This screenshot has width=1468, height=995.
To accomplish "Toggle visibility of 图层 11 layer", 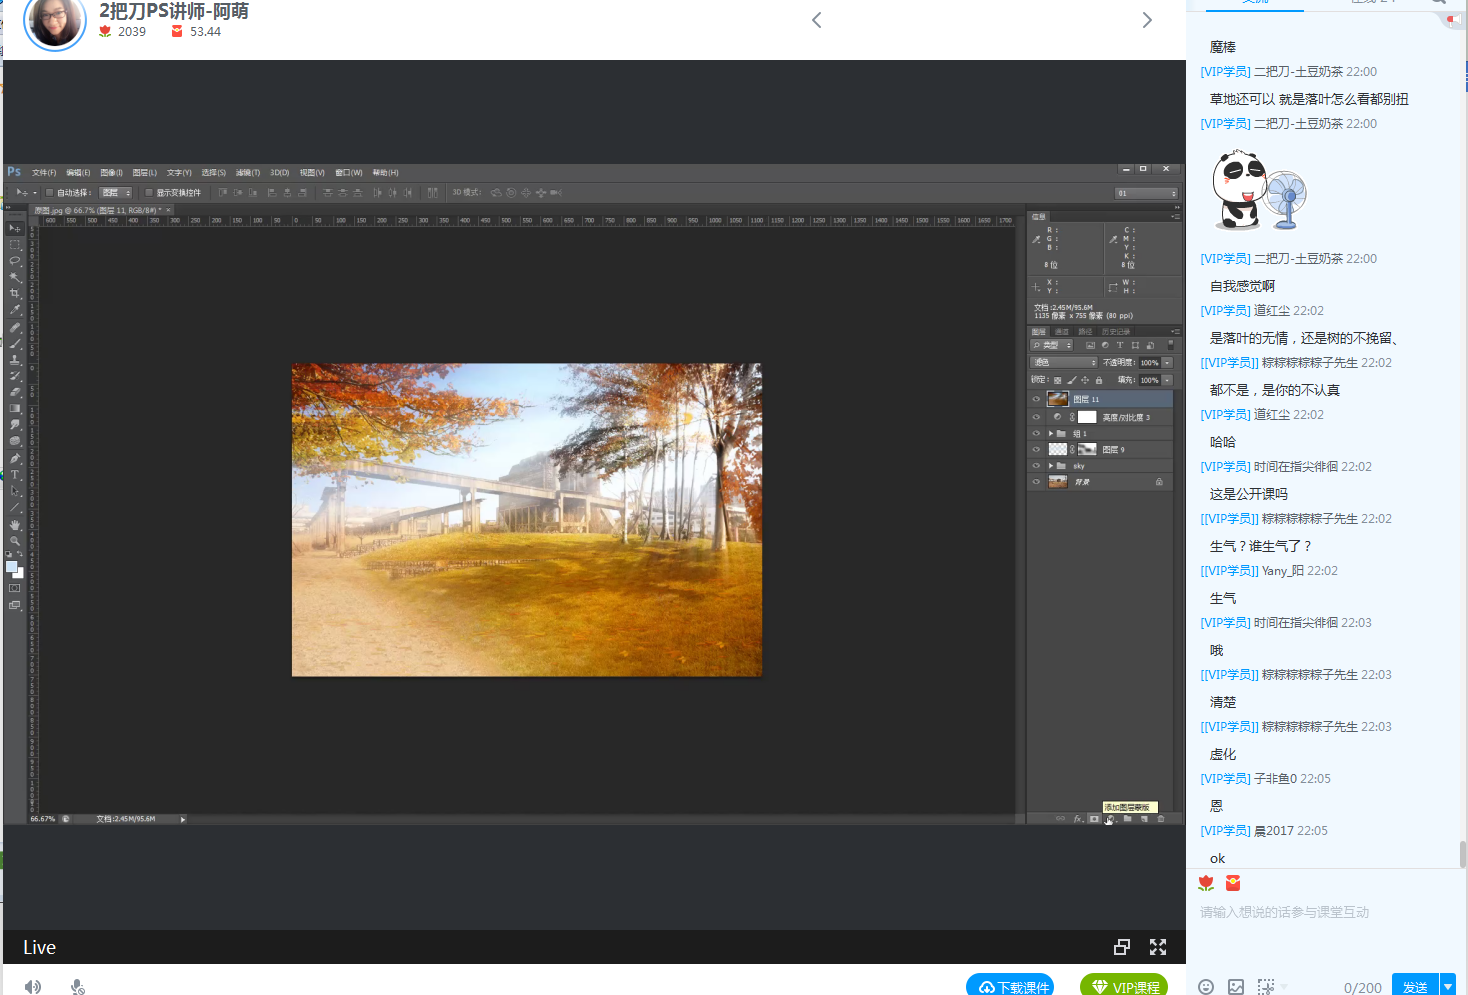I will [1036, 399].
